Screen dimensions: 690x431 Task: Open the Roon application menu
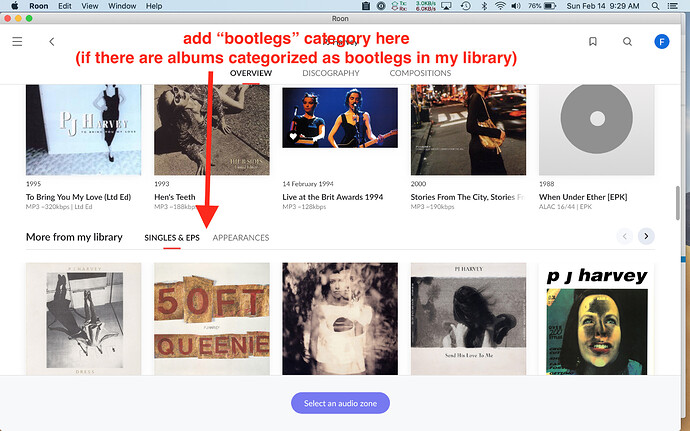click(39, 6)
